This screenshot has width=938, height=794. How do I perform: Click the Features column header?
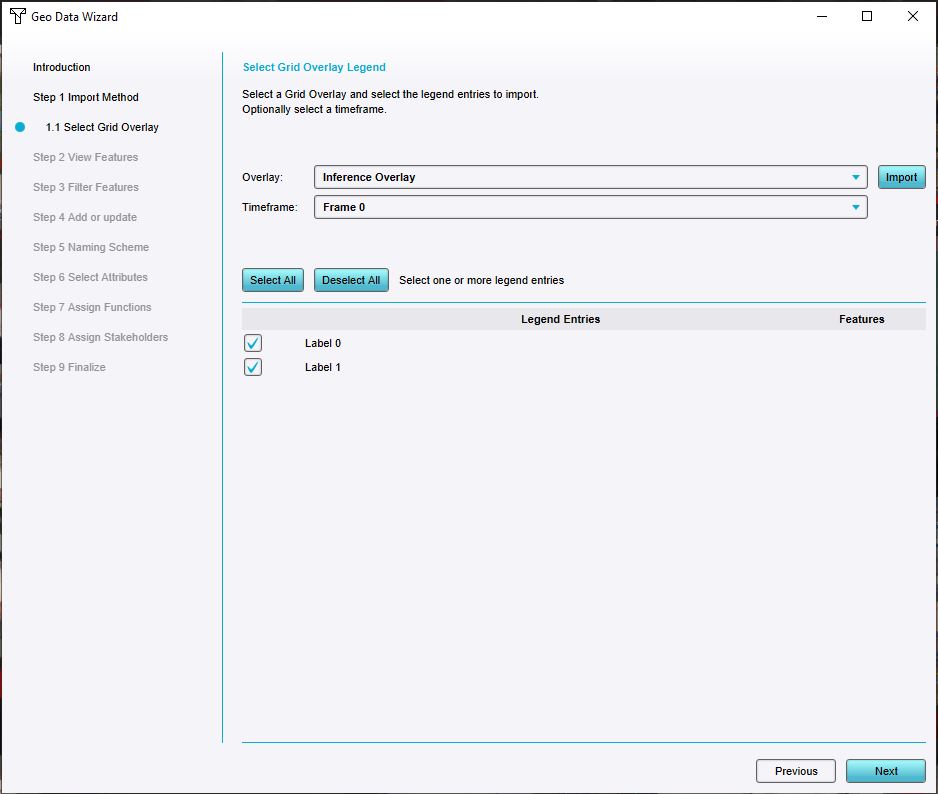[x=861, y=319]
